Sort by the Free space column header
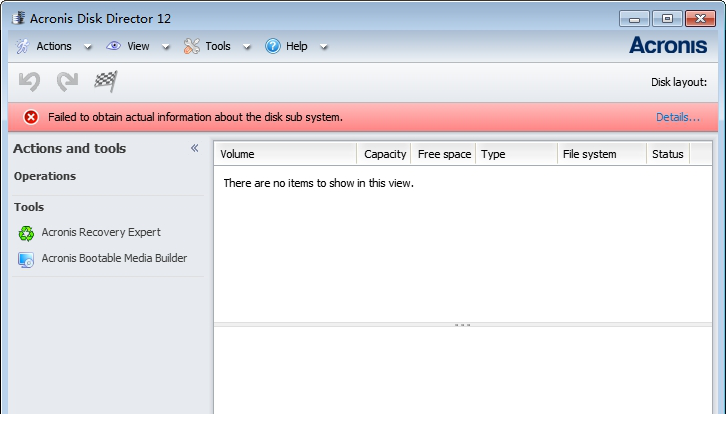Screen dimensions: 726x430 [444, 154]
